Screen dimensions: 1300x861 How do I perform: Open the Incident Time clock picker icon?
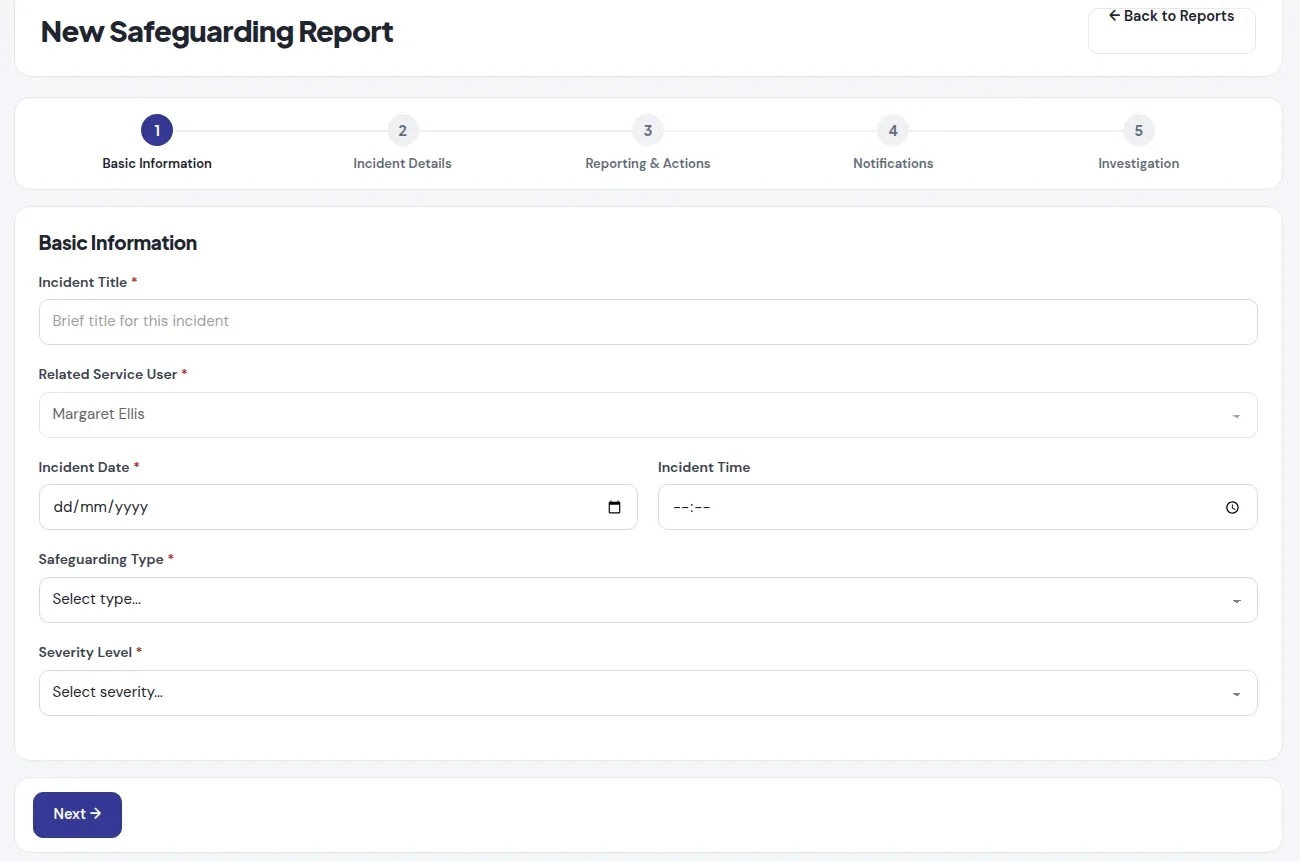pyautogui.click(x=1232, y=507)
